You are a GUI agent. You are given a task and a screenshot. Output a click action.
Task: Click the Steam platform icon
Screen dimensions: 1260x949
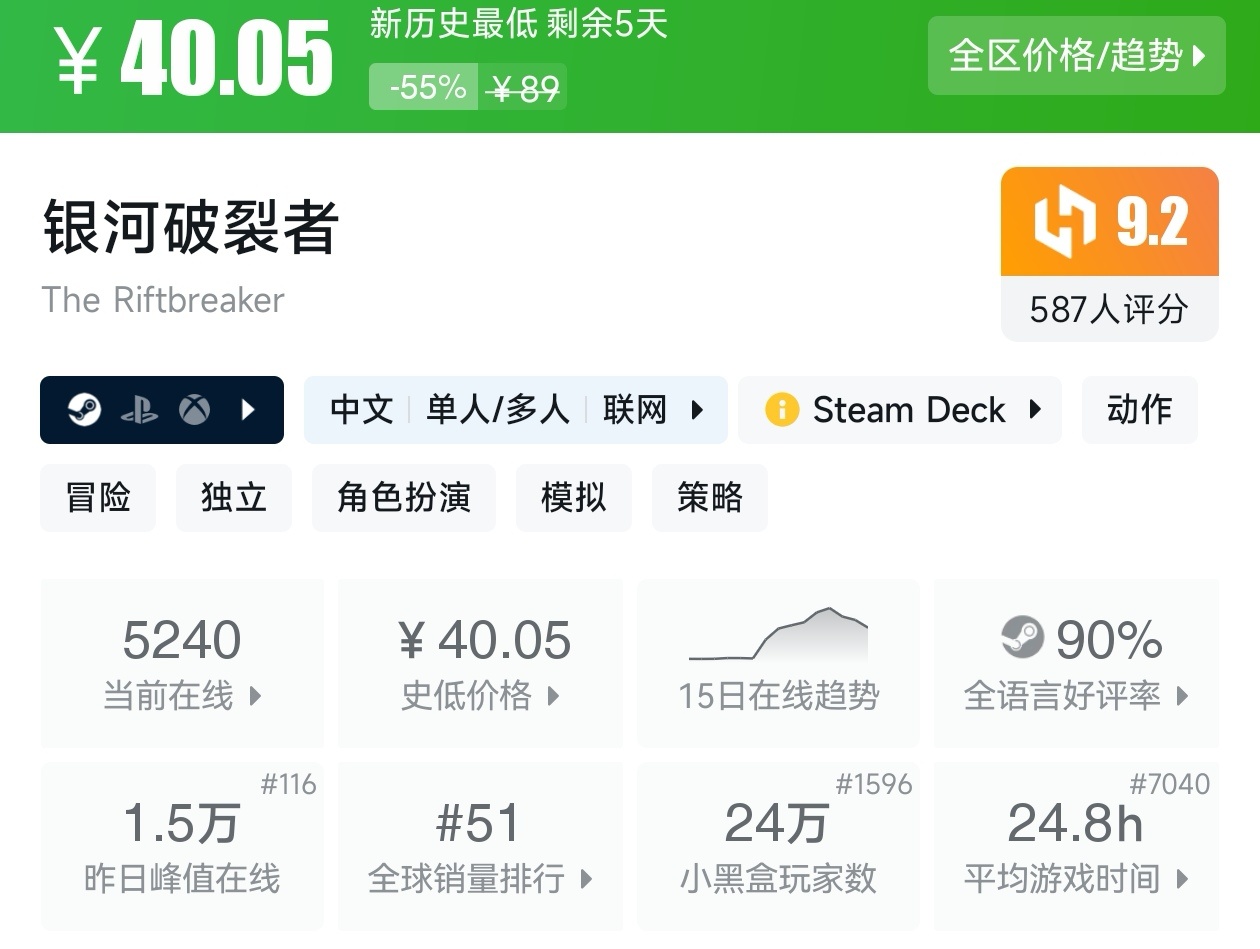[85, 410]
